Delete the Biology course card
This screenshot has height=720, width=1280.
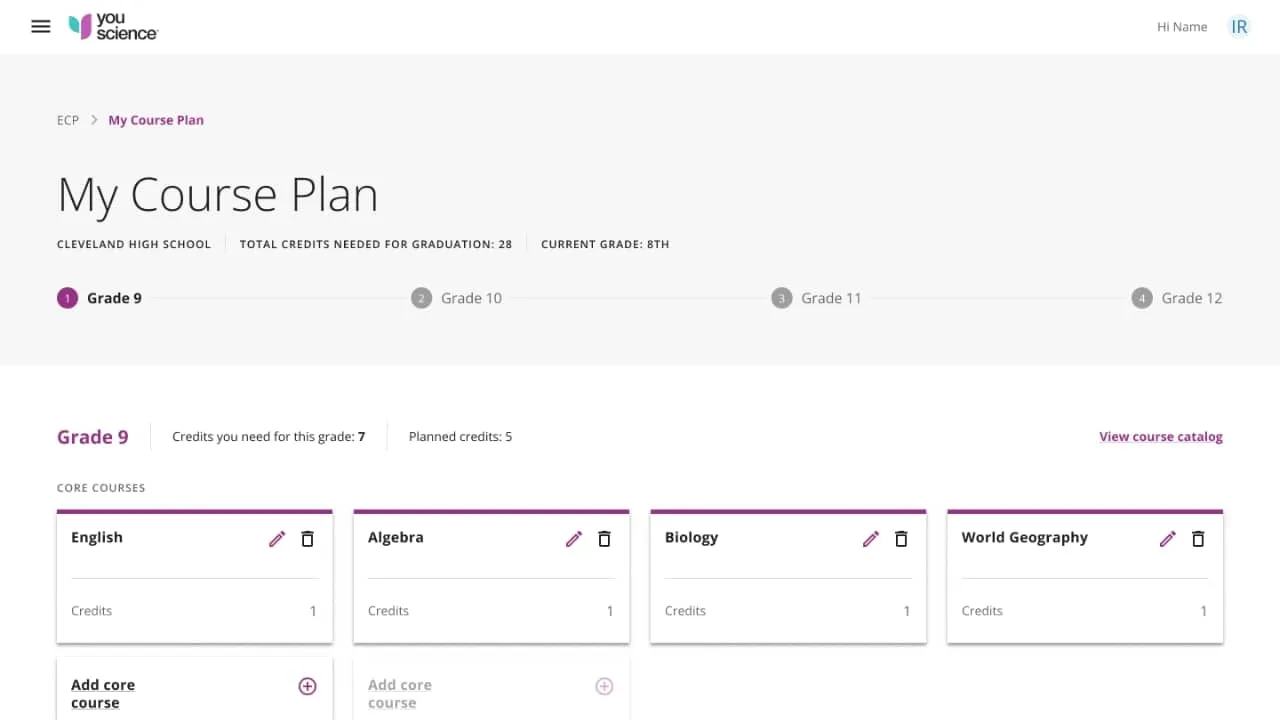901,539
